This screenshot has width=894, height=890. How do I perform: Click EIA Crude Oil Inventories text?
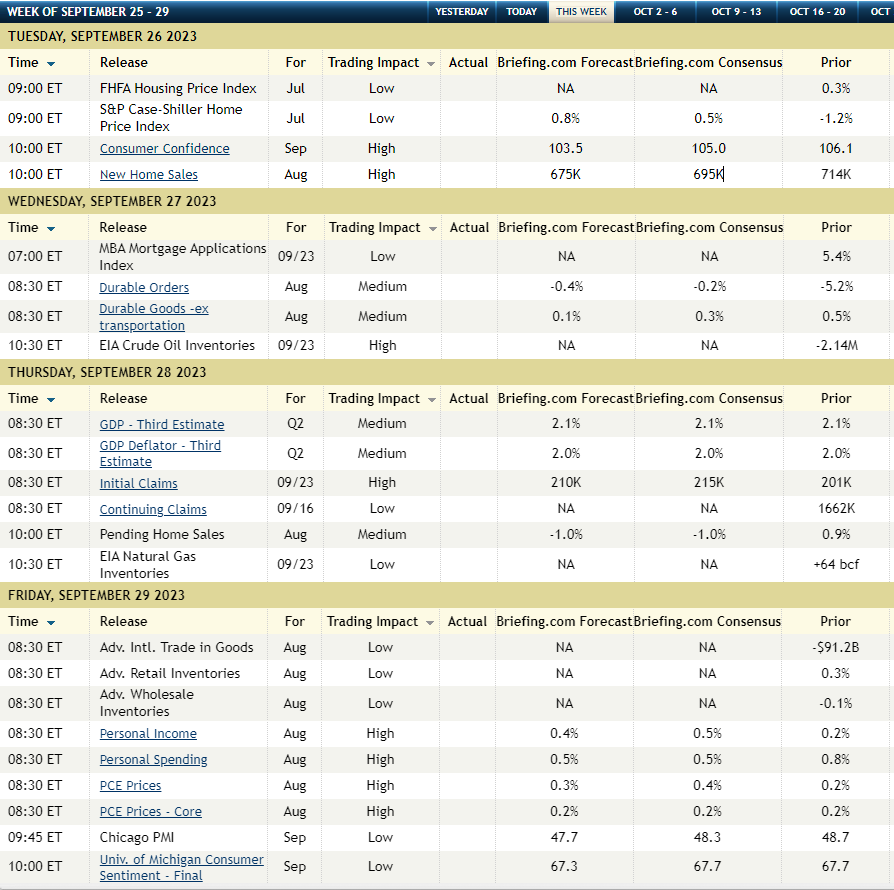click(x=177, y=346)
